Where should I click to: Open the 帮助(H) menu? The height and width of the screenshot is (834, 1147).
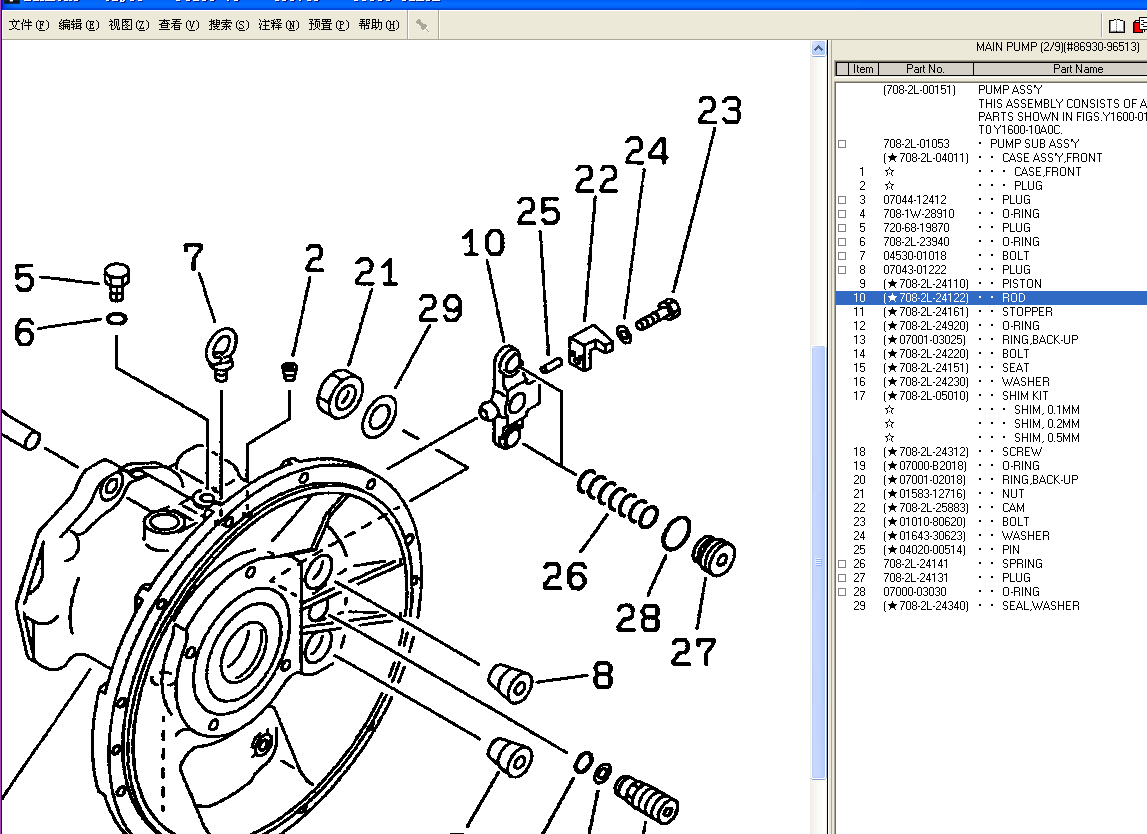379,25
